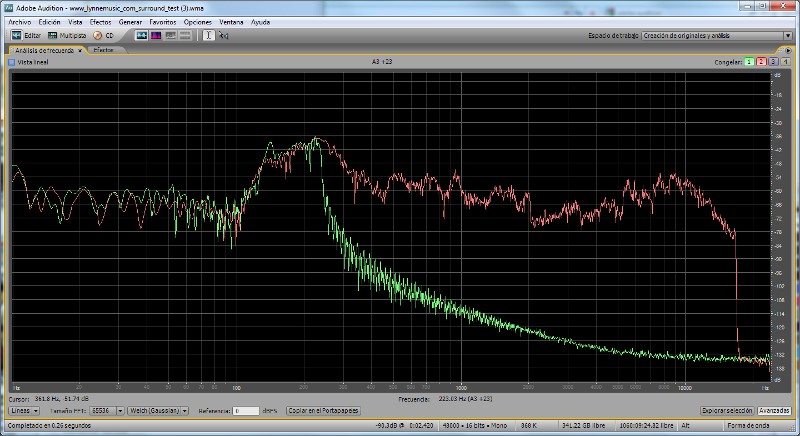Toggle Congelar snapshot 2 (red)
Viewport: 800px width, 436px height.
pyautogui.click(x=761, y=62)
